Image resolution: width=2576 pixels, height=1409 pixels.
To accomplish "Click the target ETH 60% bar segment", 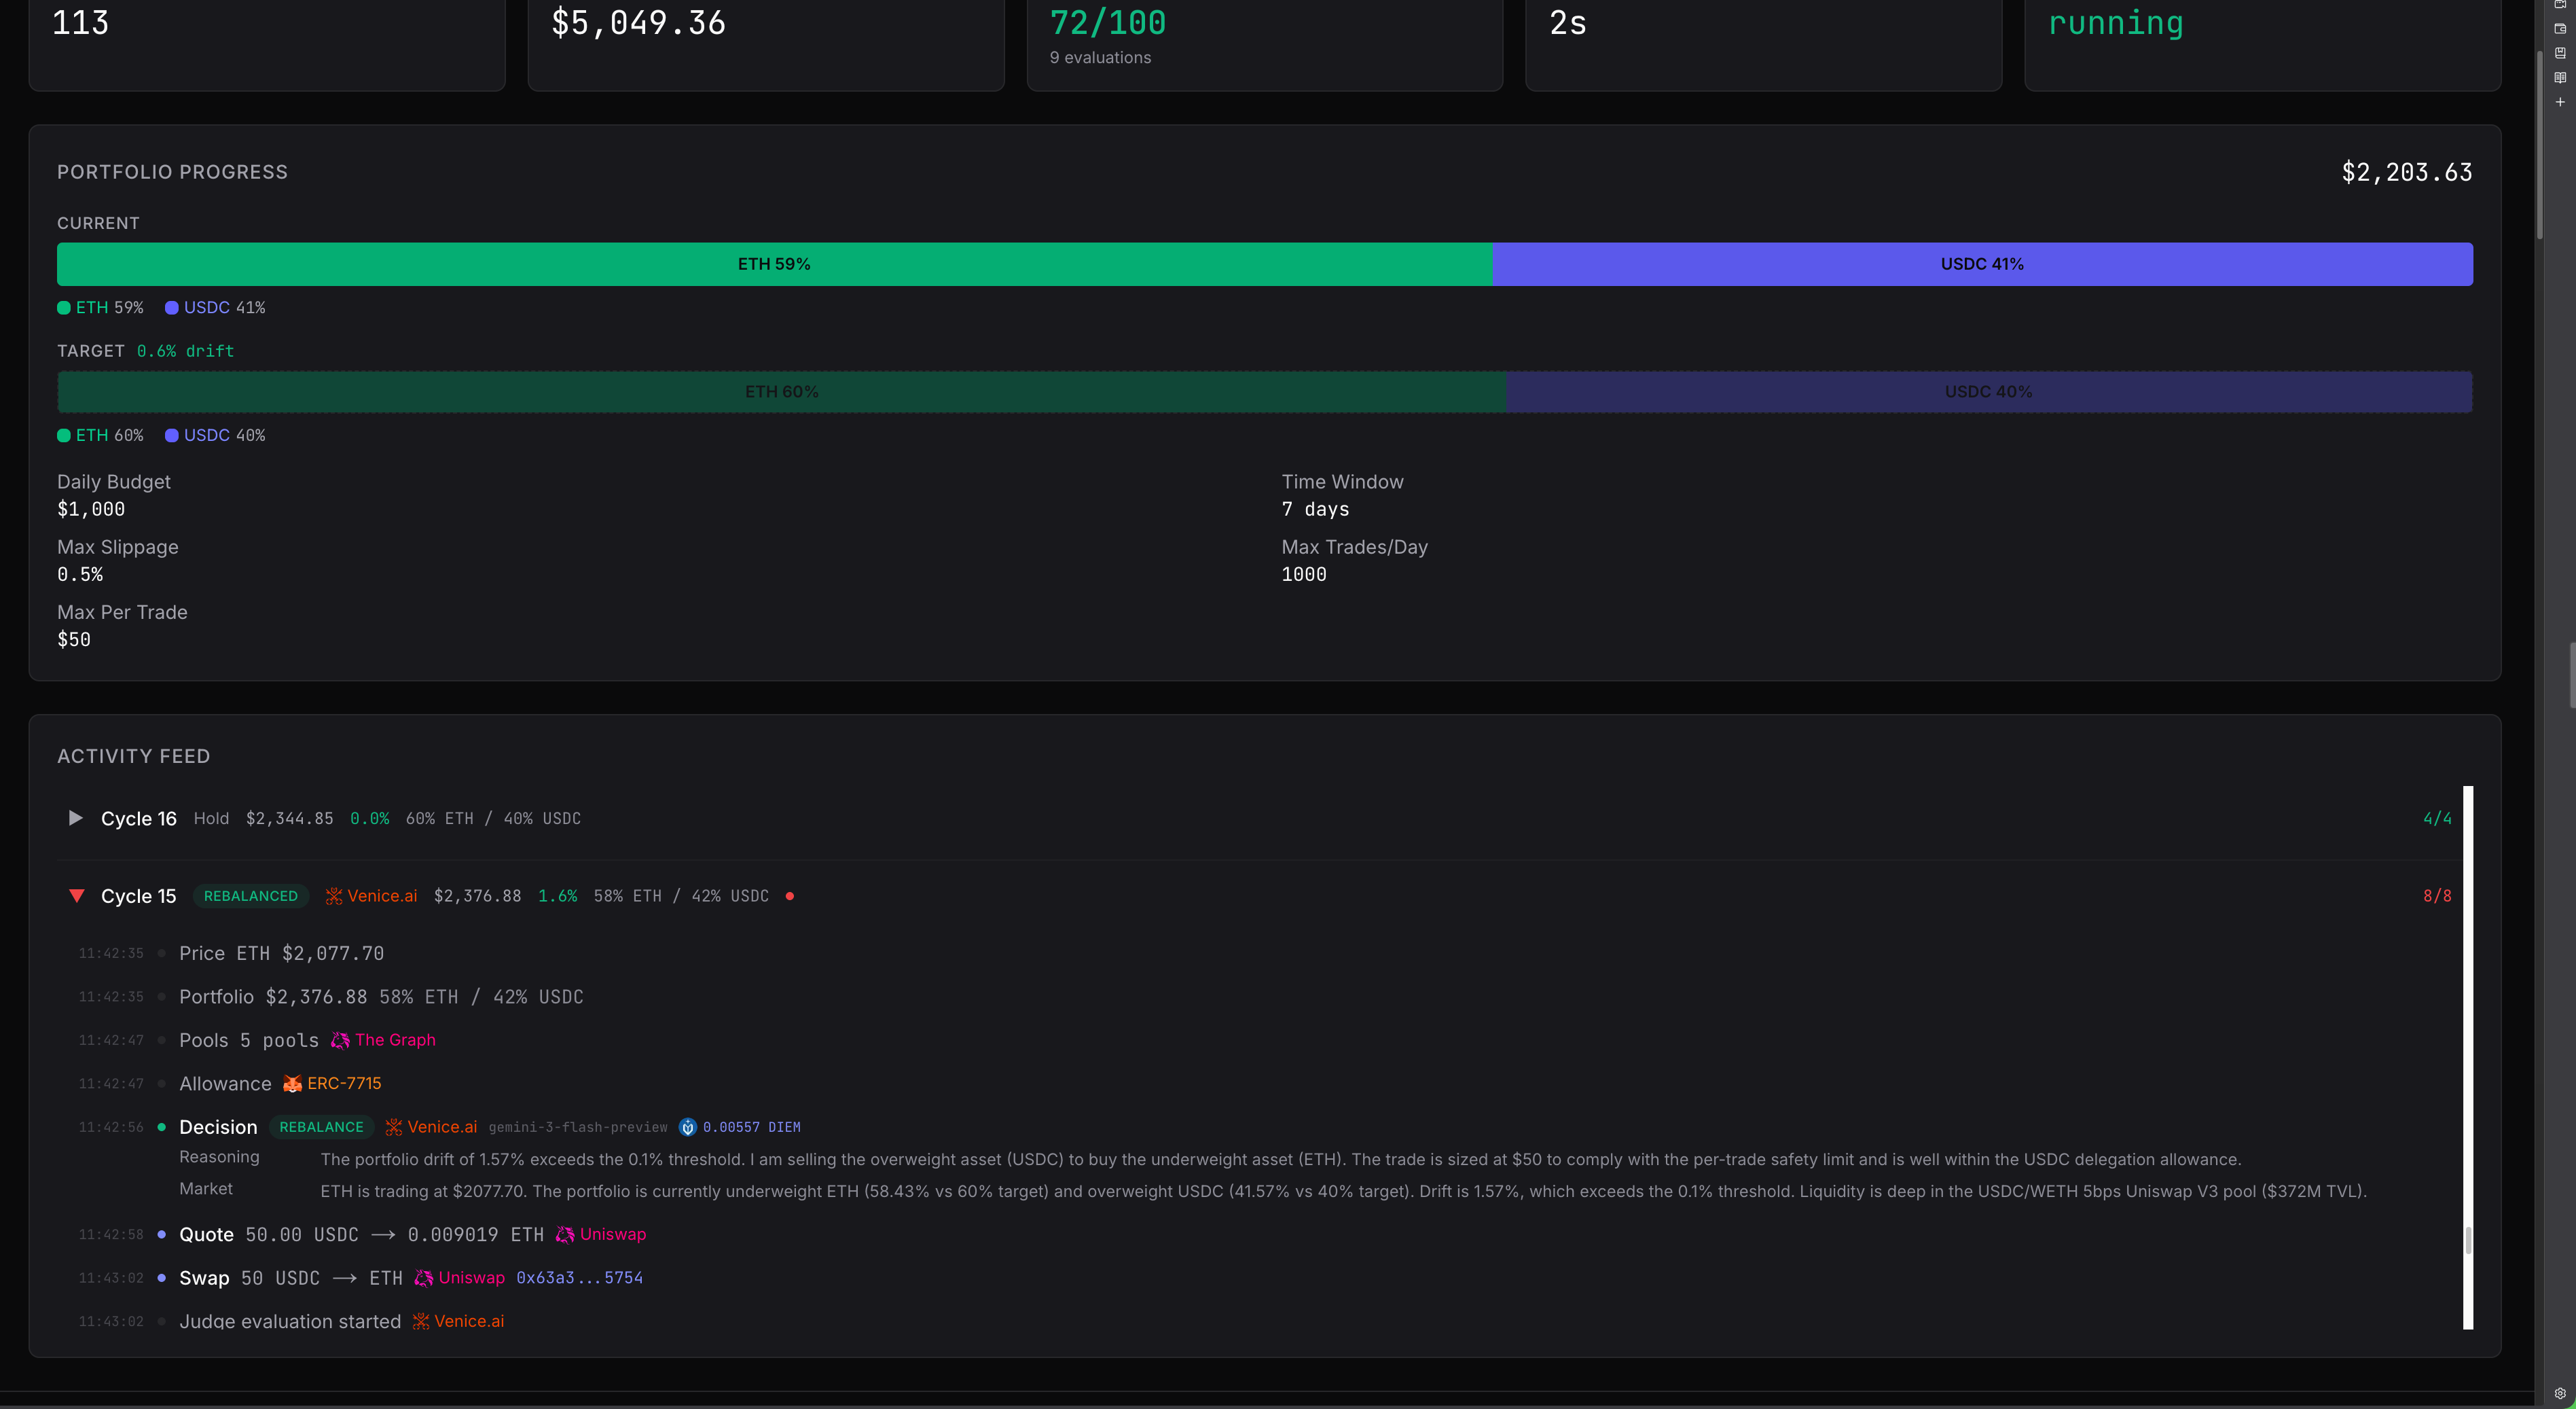I will 781,392.
